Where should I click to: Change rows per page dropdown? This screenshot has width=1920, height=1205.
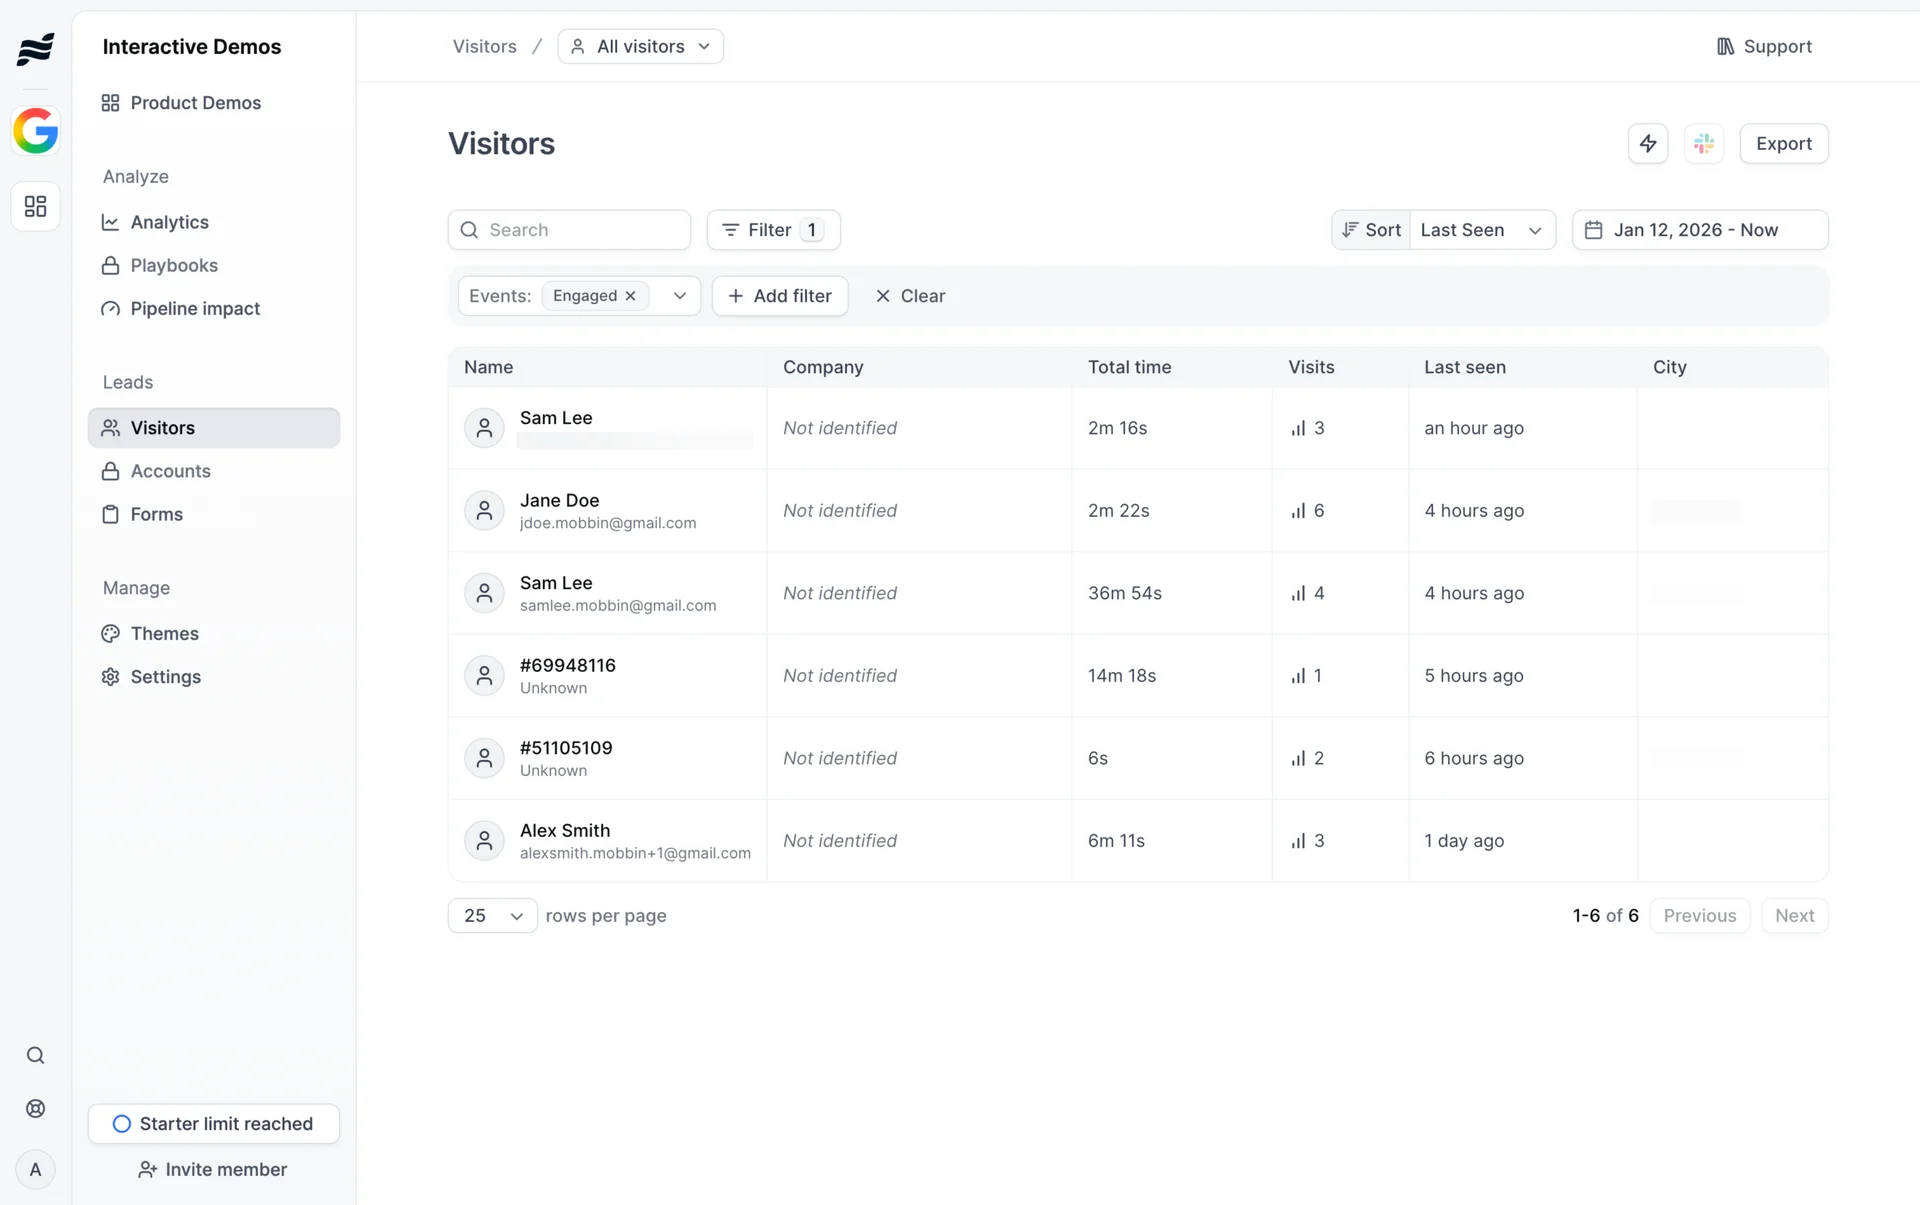click(493, 915)
